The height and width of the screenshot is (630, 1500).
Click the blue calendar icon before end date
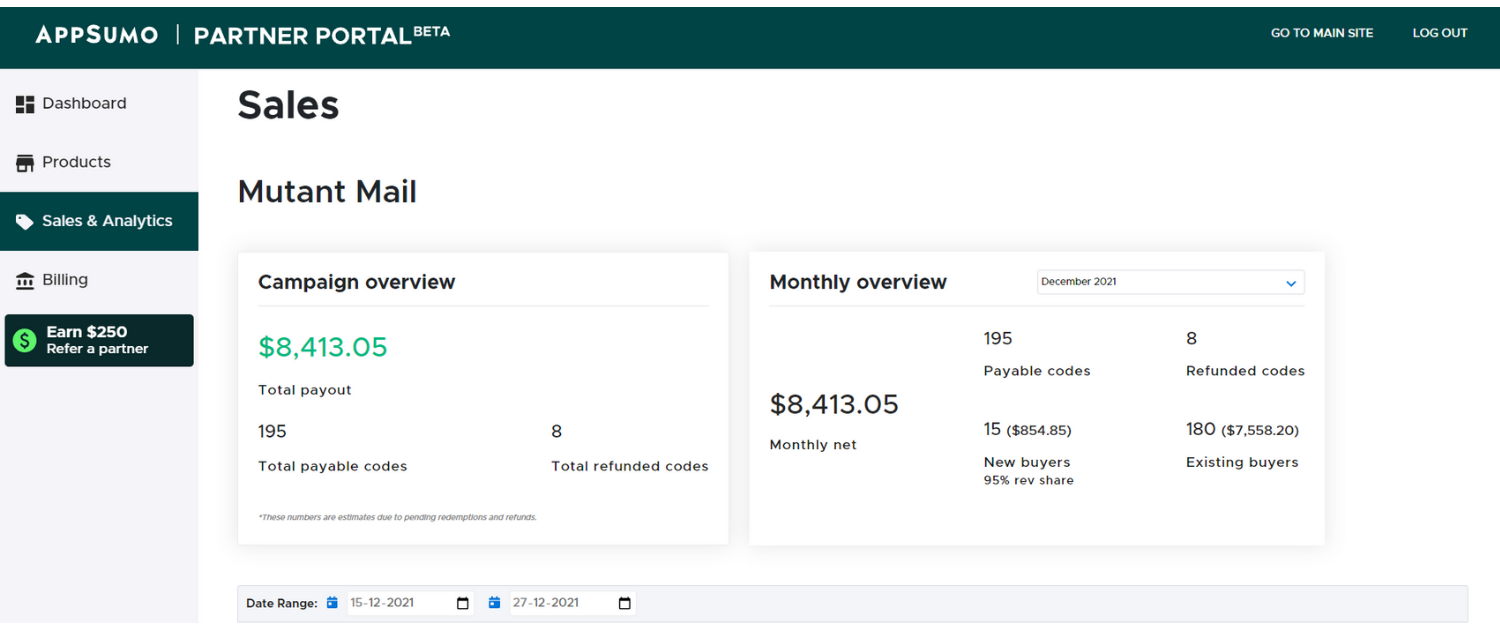tap(494, 603)
